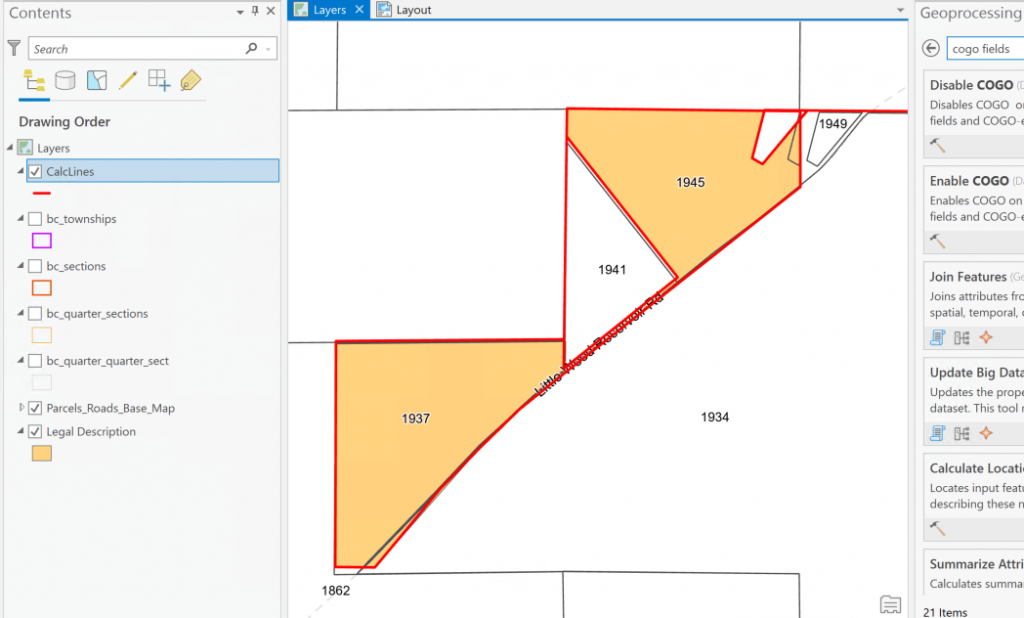
Task: Select the List By Labeling tag icon
Action: click(190, 81)
